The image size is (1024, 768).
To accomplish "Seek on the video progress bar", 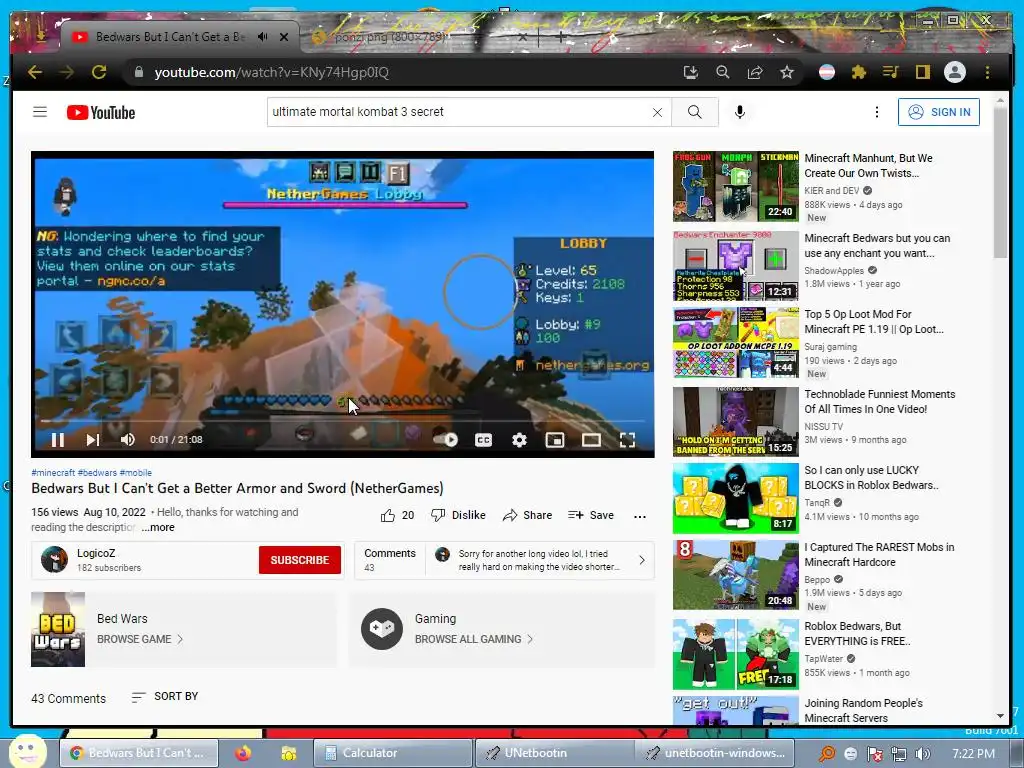I will pyautogui.click(x=343, y=421).
